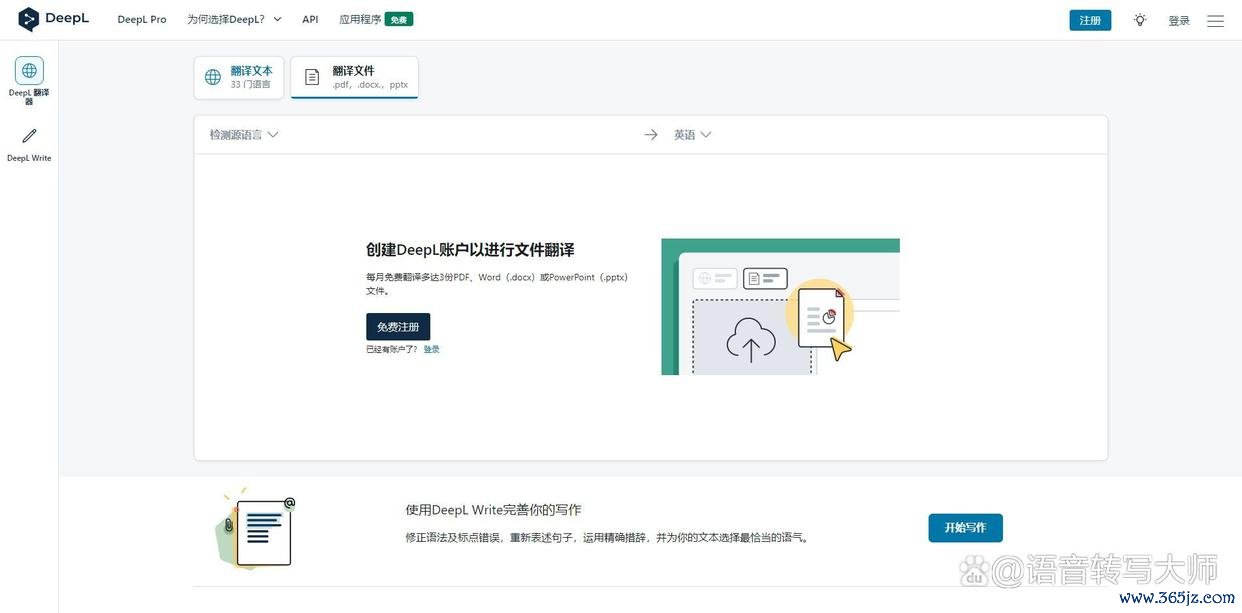Click the 开始写作 button

pyautogui.click(x=965, y=528)
